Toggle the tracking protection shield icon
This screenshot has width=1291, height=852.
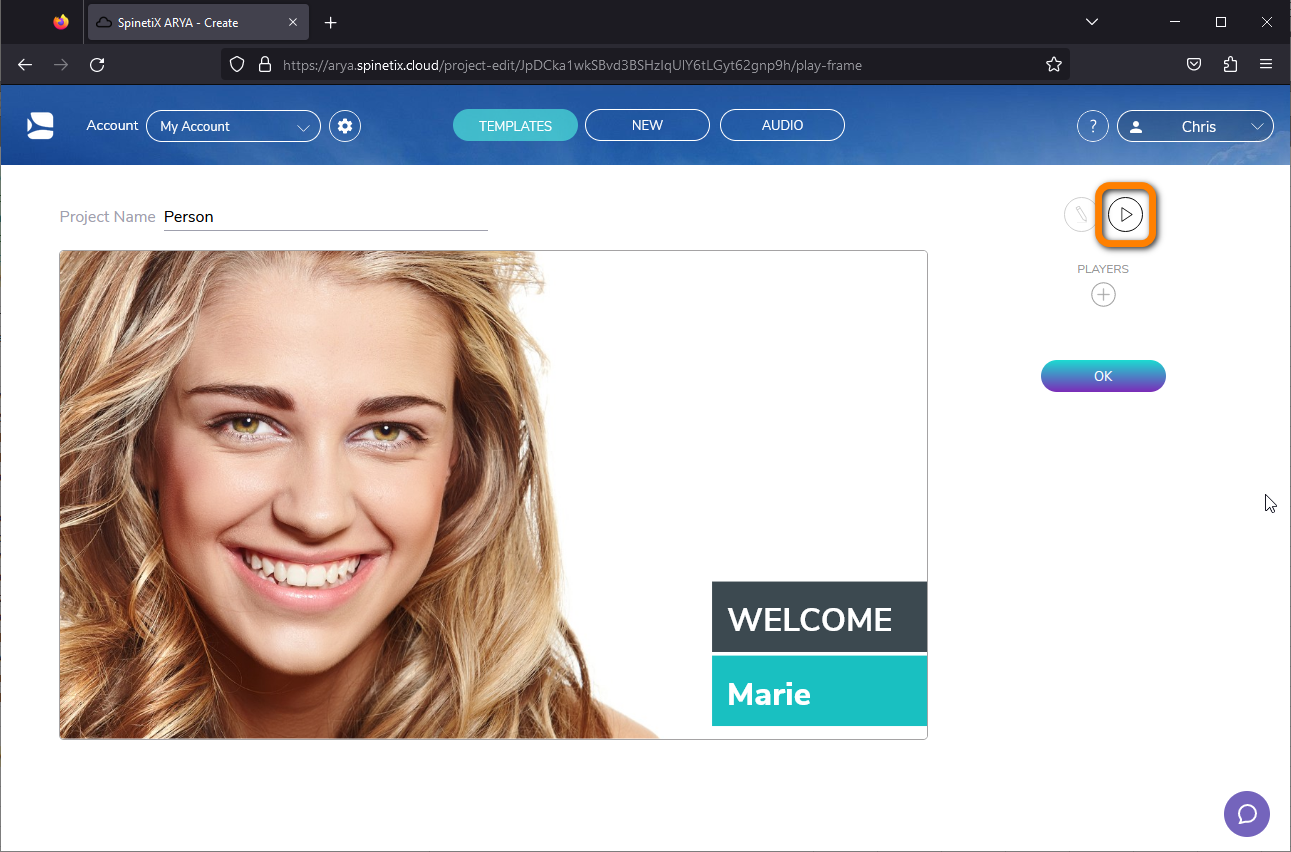click(236, 64)
